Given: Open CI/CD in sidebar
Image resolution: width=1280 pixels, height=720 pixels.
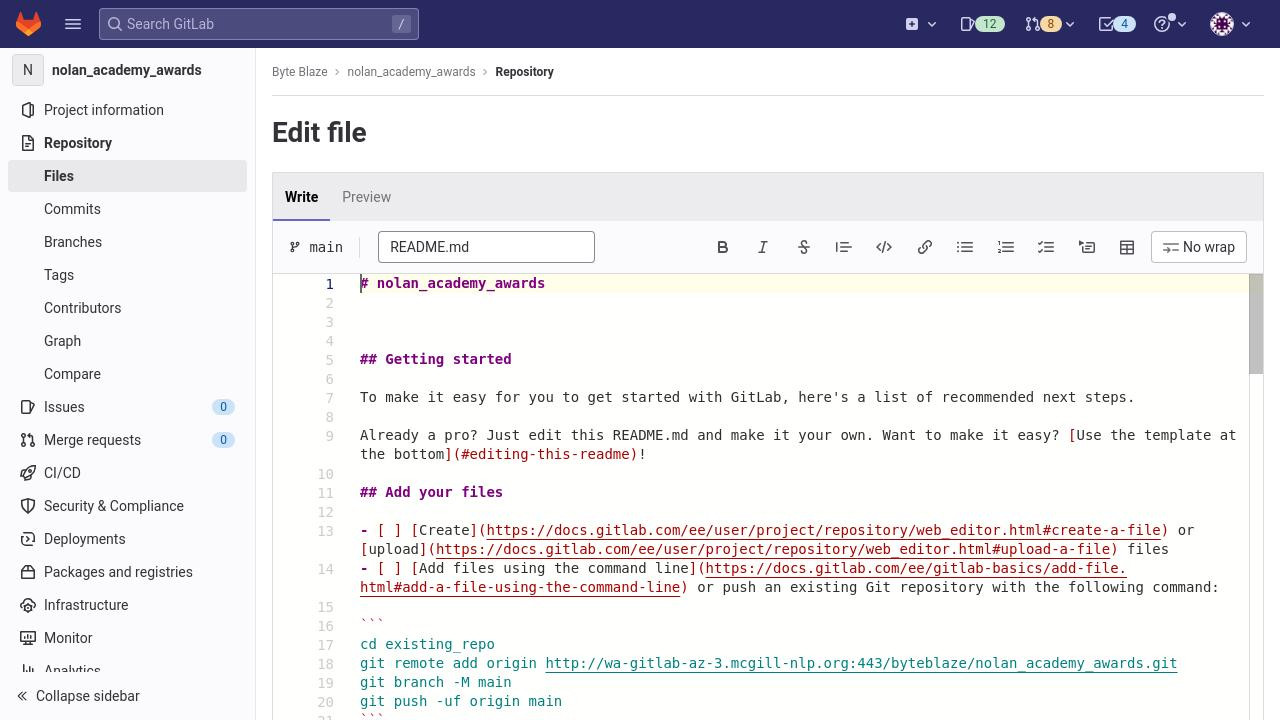Looking at the screenshot, I should [x=127, y=473].
